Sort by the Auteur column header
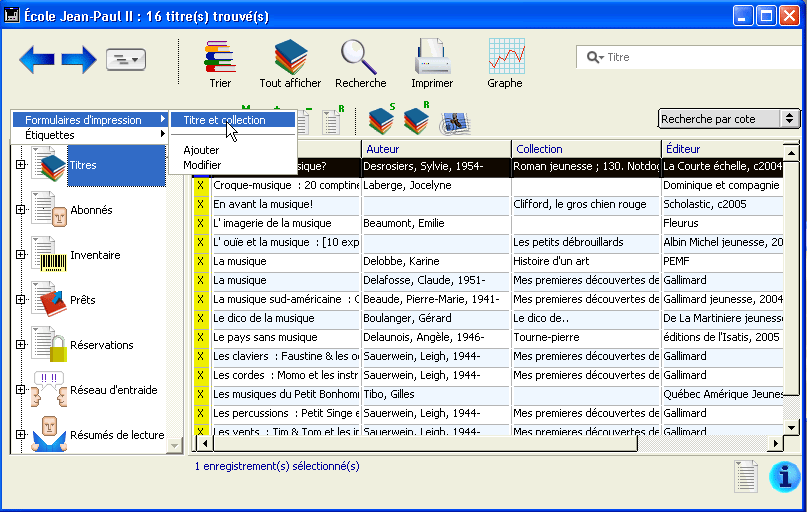 tap(435, 149)
